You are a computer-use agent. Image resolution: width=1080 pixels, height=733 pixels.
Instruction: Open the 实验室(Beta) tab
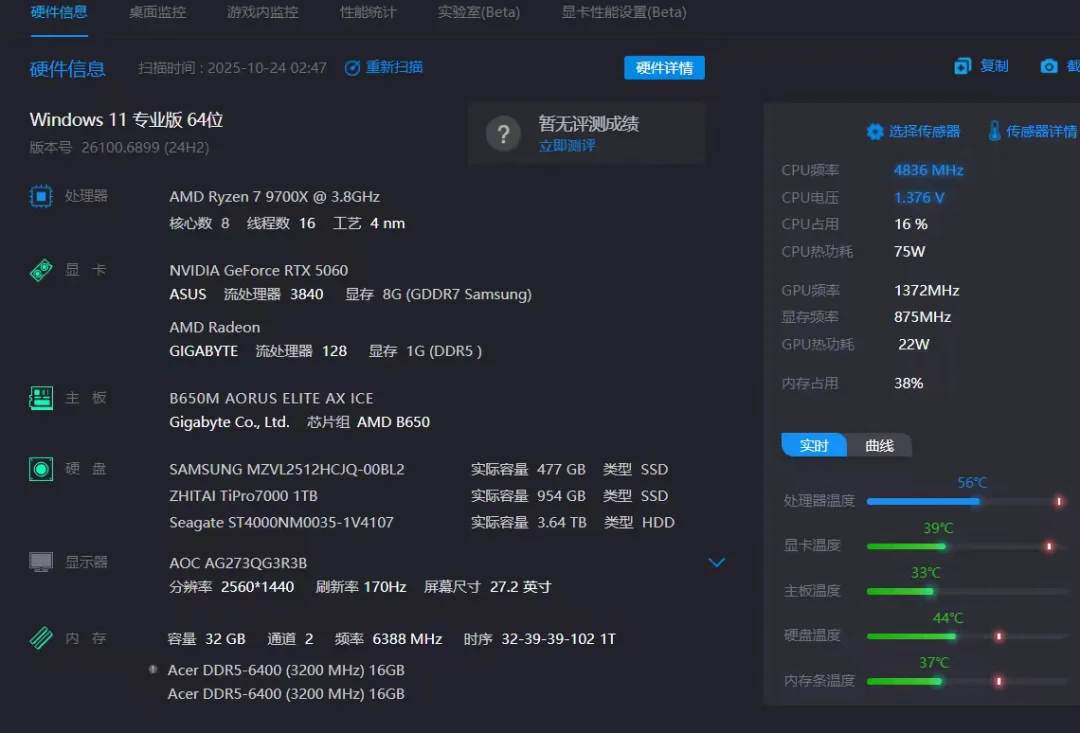479,12
